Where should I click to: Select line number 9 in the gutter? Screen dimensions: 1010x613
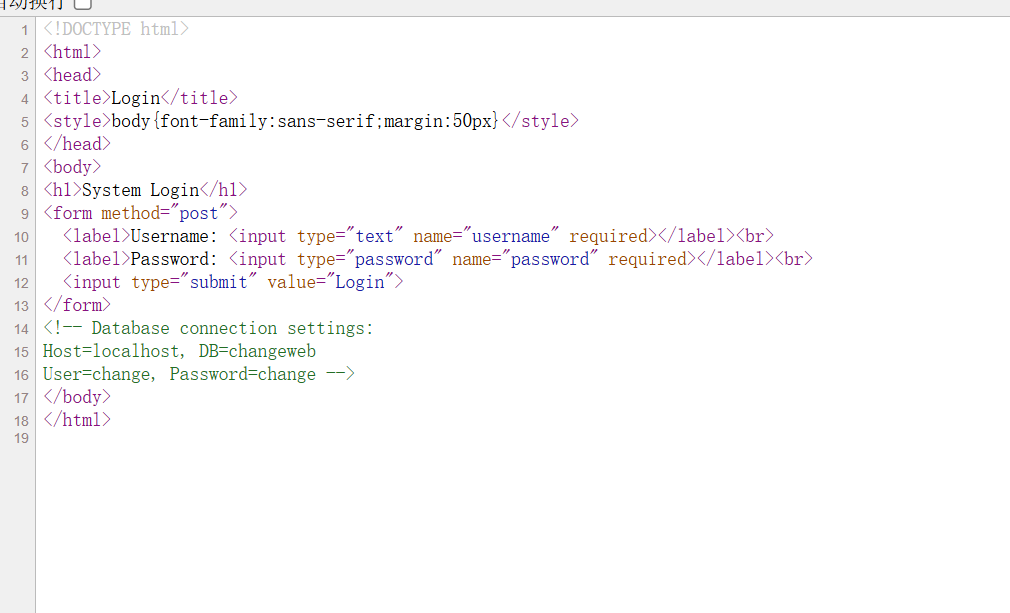click(x=24, y=214)
